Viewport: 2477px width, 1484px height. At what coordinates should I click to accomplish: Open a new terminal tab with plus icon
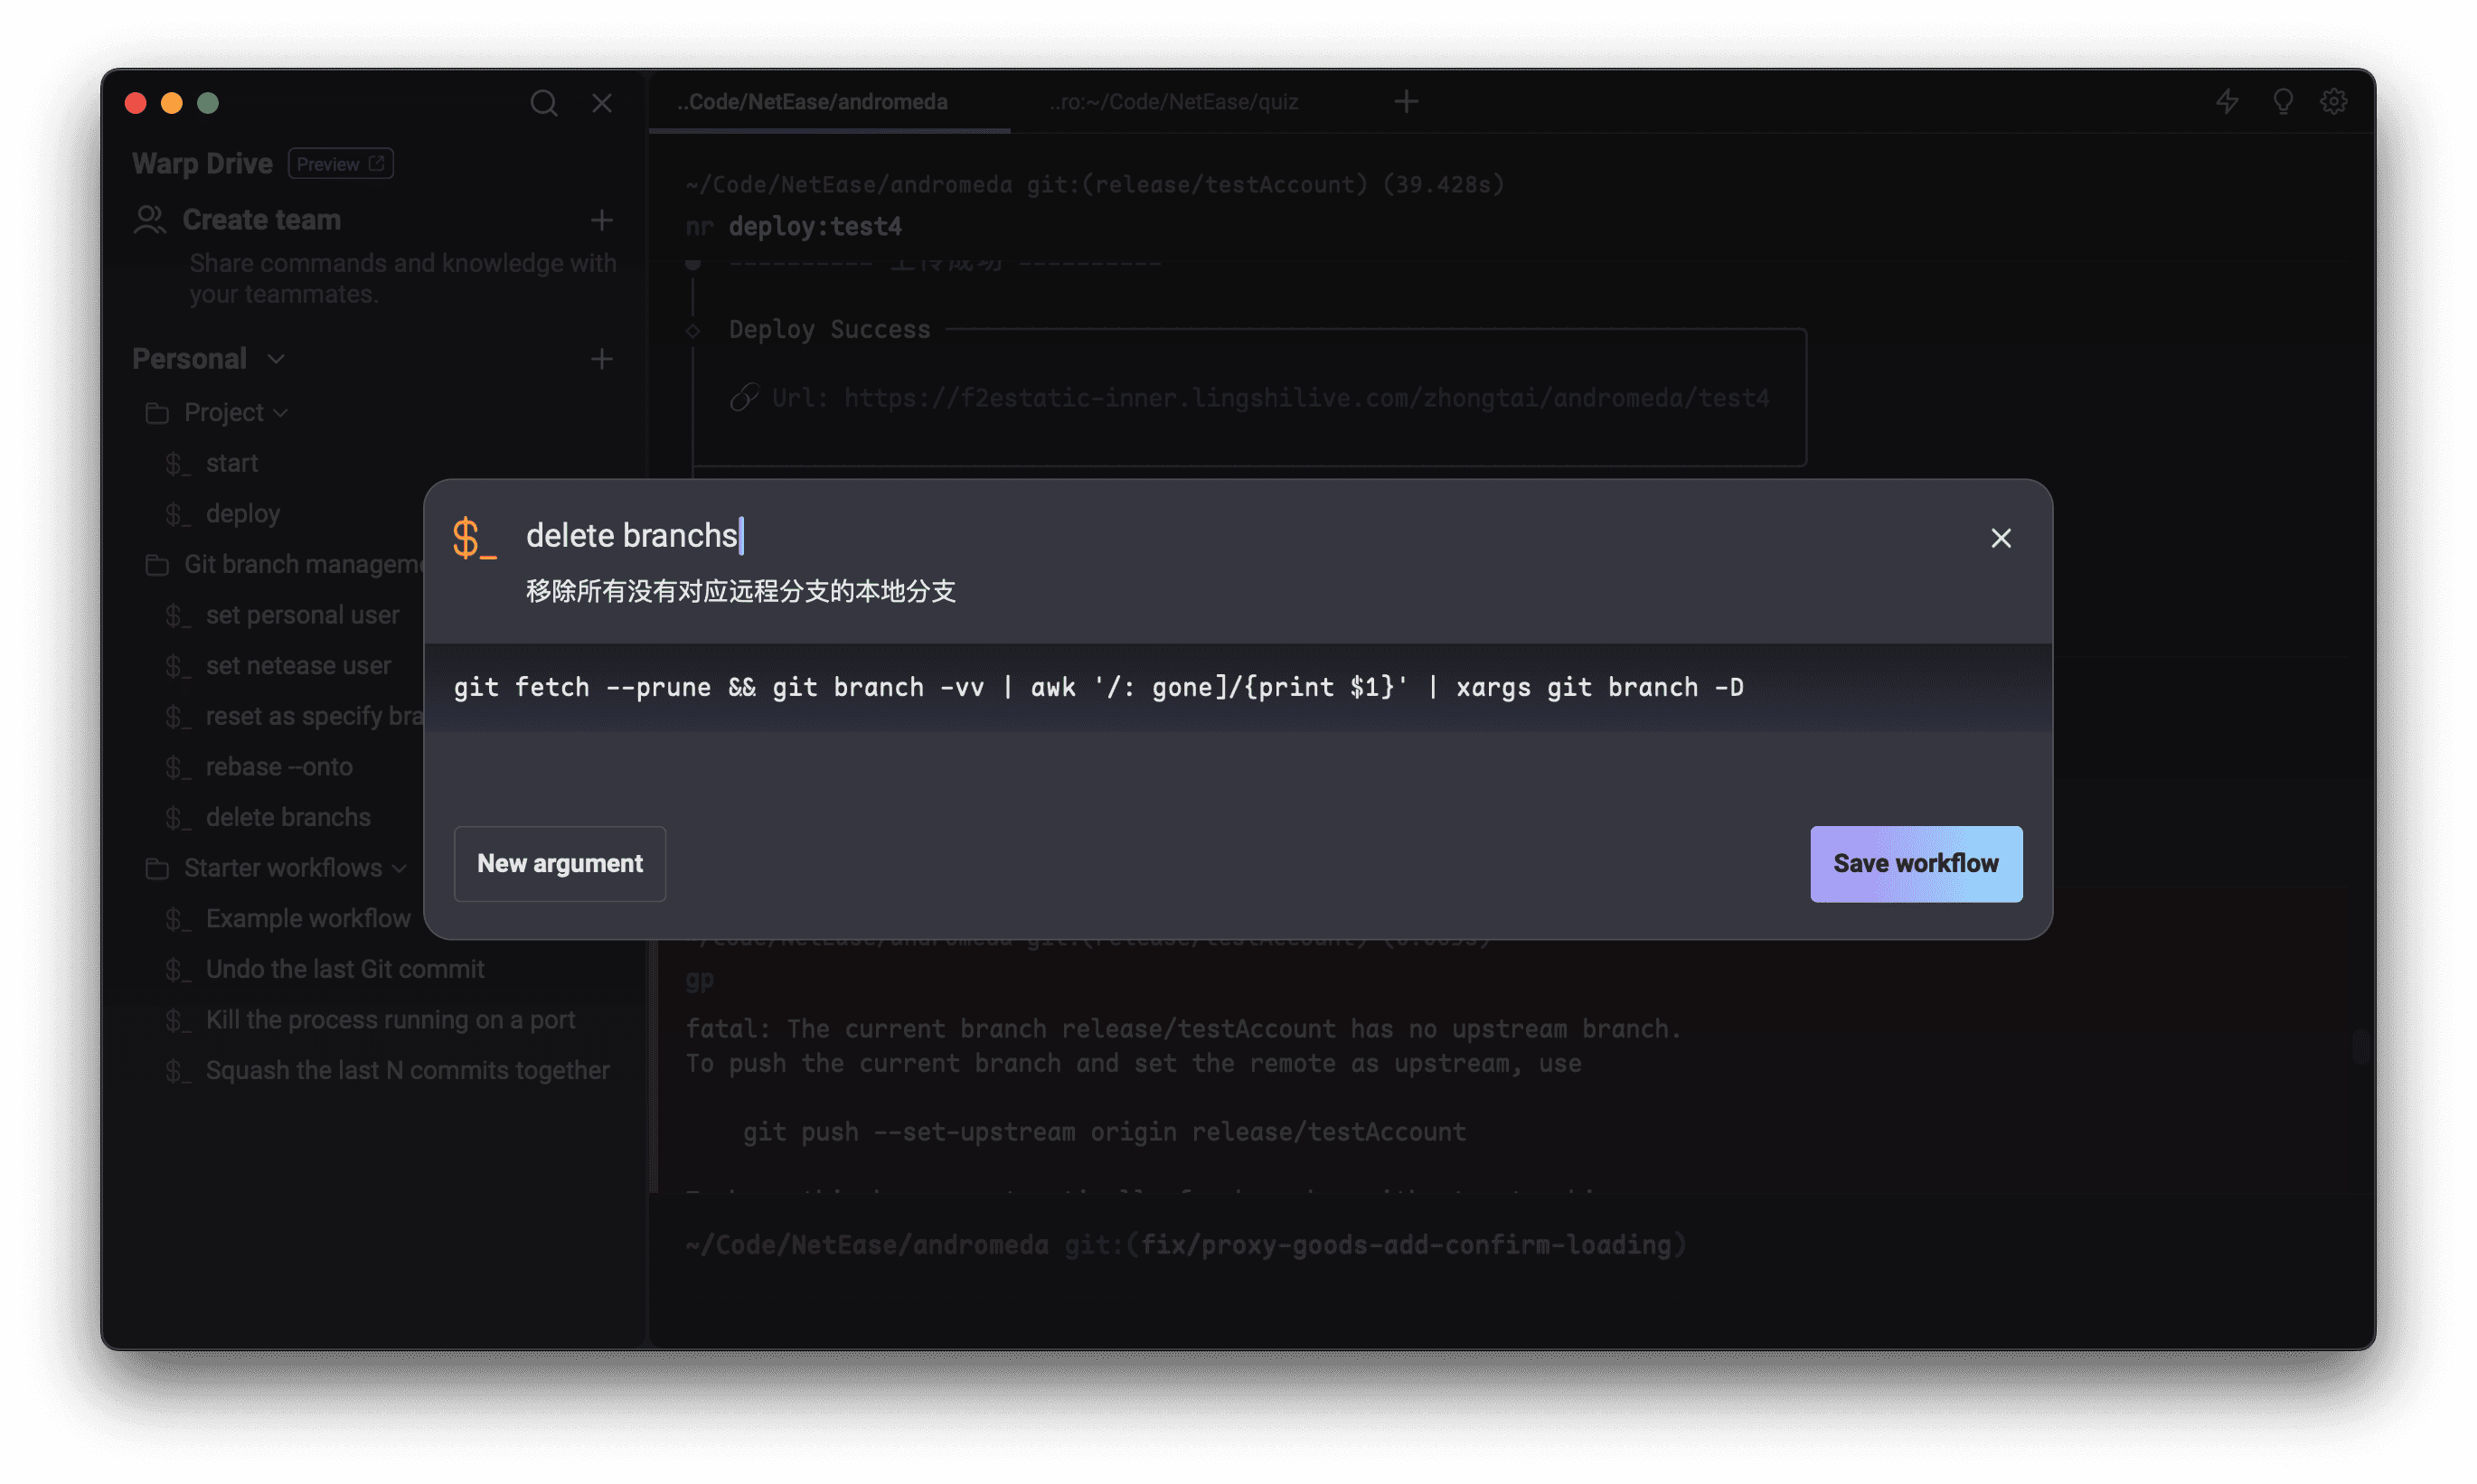(1406, 102)
